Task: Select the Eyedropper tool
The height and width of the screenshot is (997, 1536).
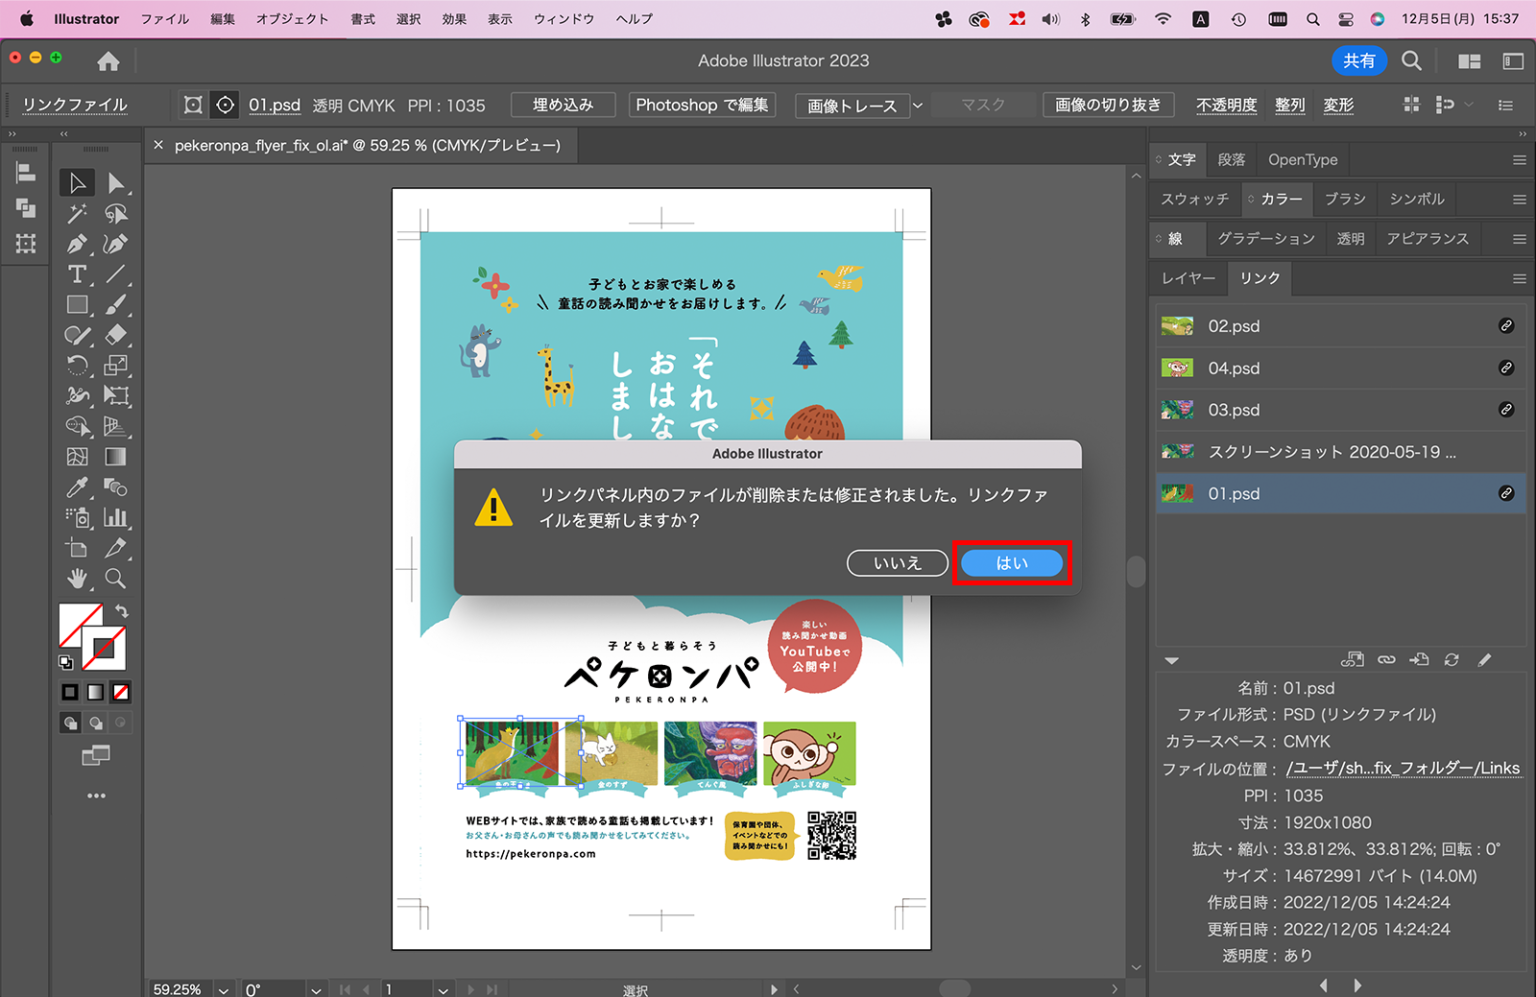Action: (77, 487)
